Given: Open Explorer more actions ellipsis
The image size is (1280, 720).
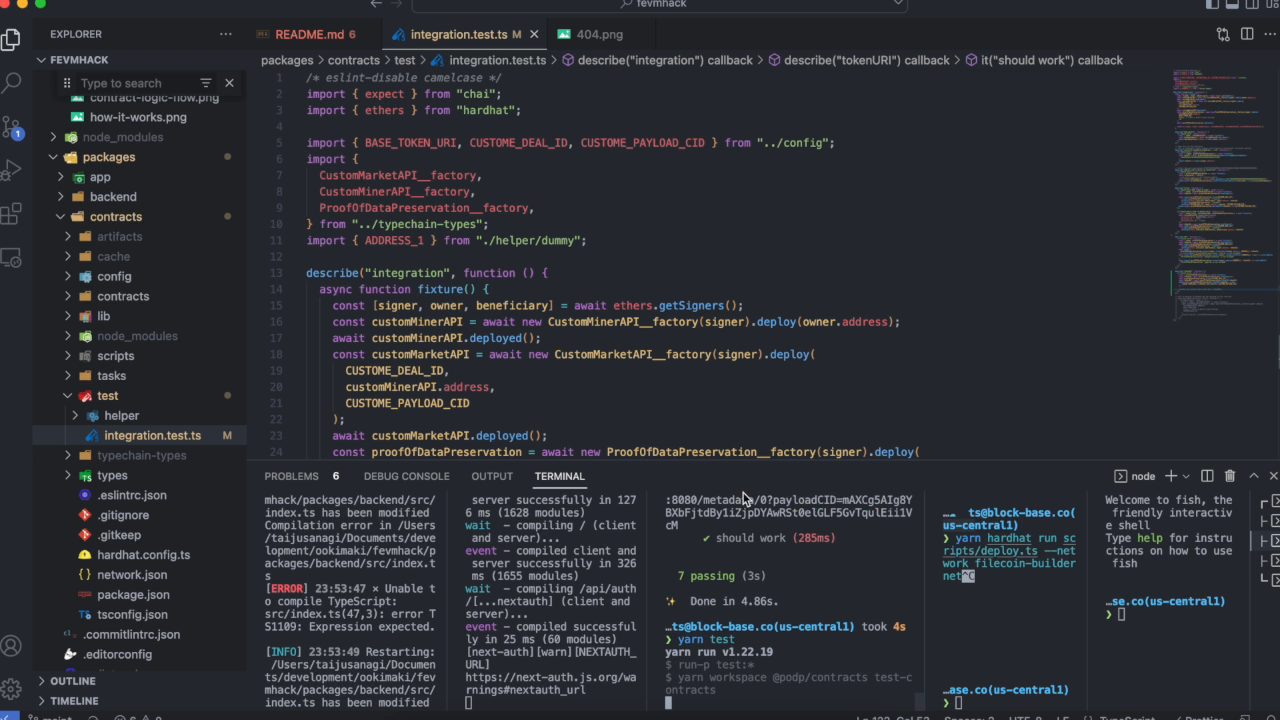Looking at the screenshot, I should [x=226, y=34].
